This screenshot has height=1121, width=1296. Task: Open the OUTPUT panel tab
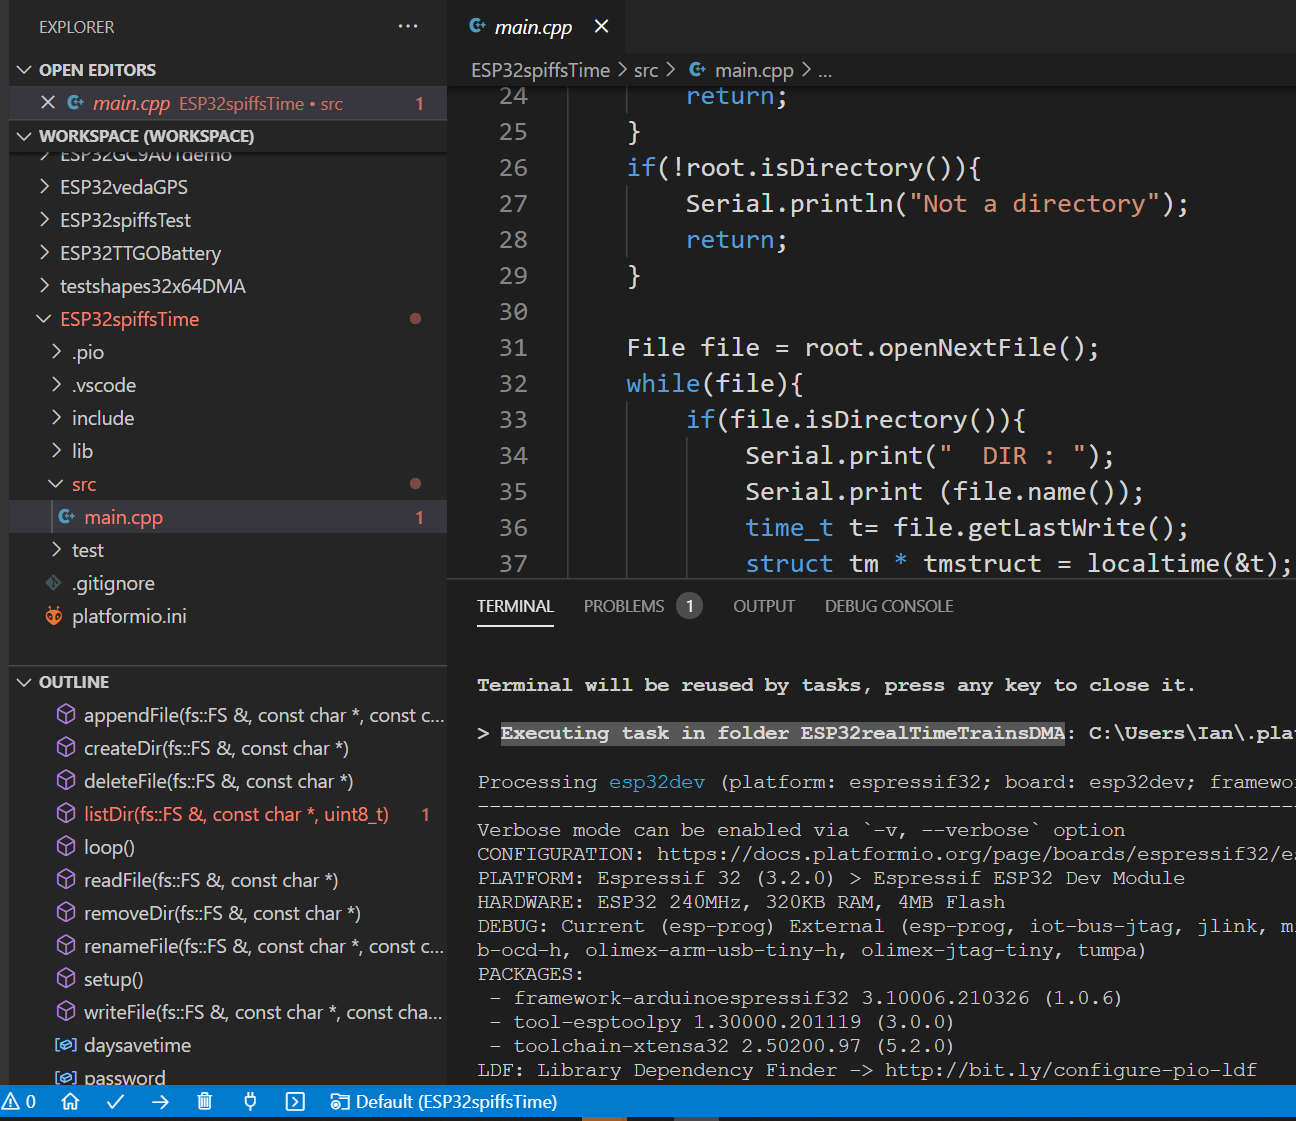click(763, 606)
